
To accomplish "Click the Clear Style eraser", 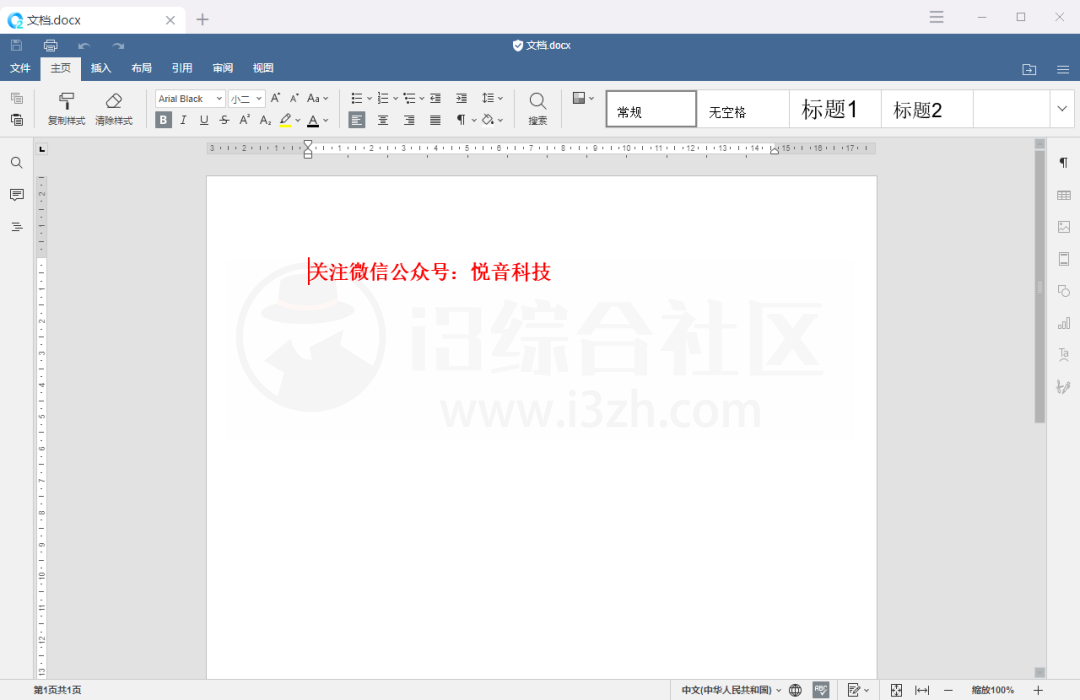I will point(114,109).
